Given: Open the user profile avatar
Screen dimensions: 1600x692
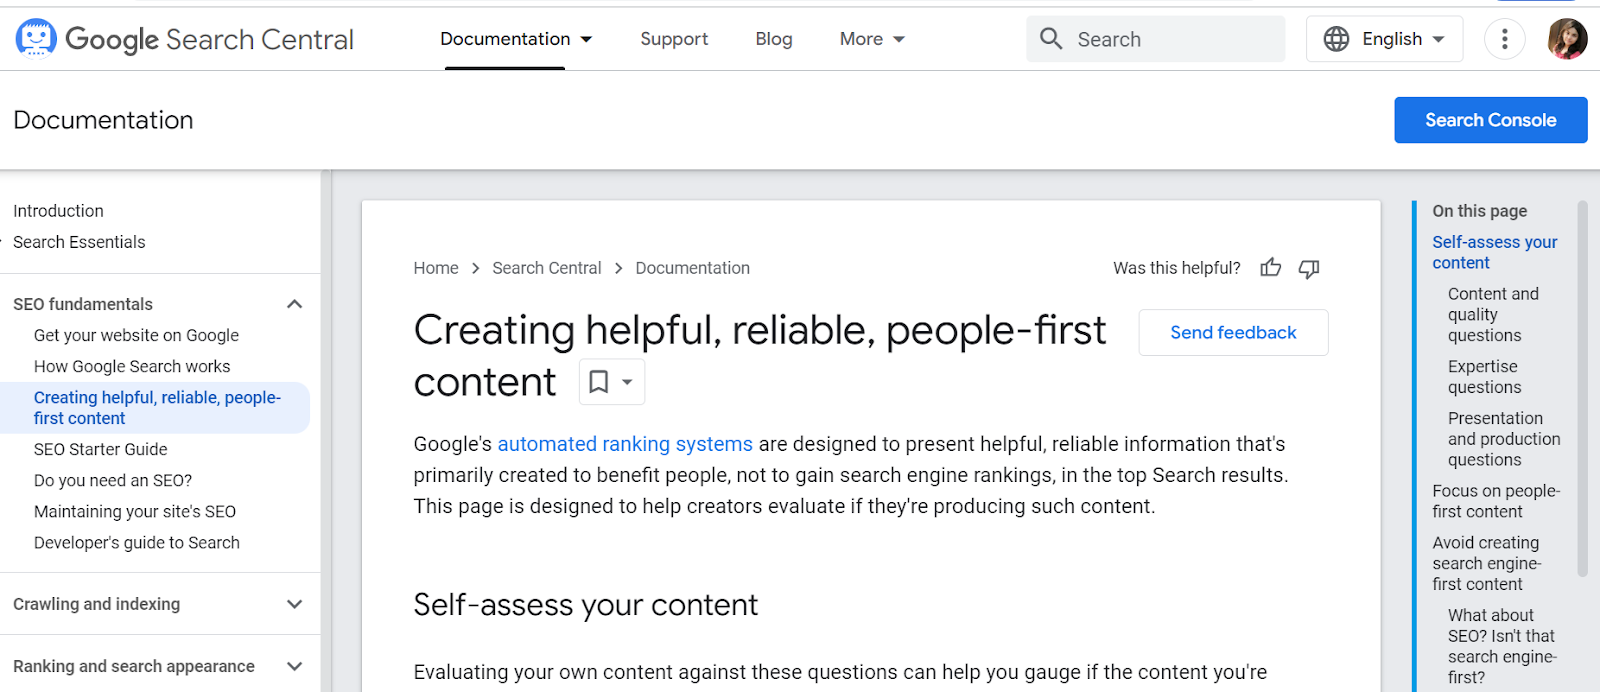Looking at the screenshot, I should pos(1567,39).
